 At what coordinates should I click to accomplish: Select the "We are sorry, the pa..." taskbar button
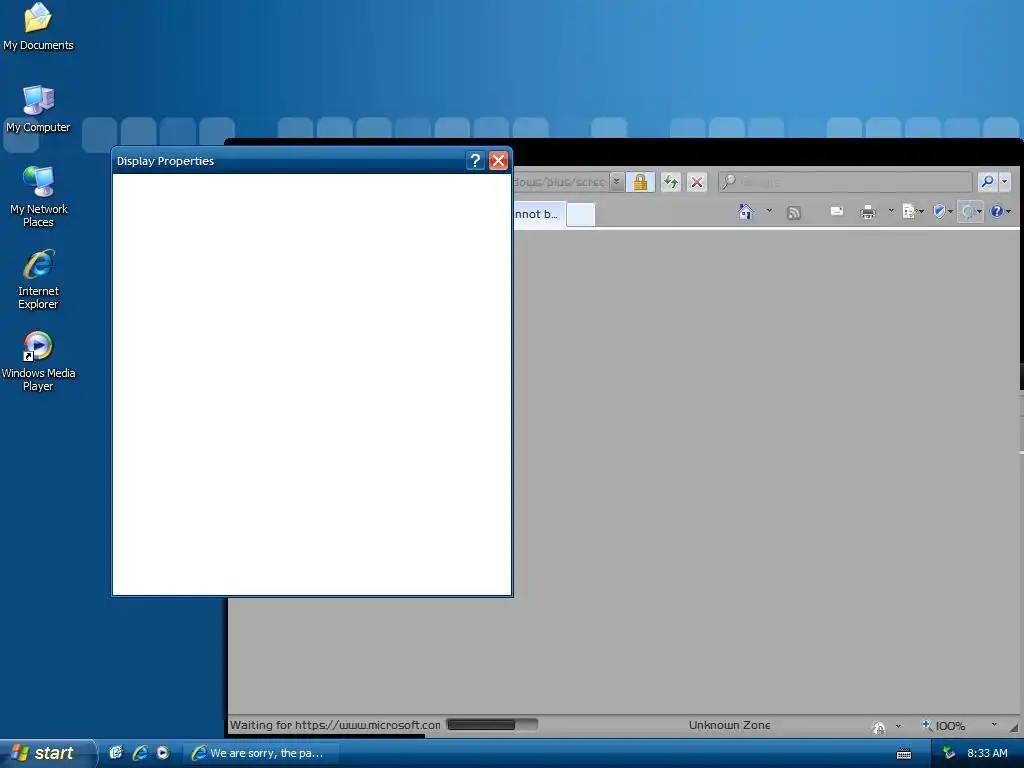[261, 753]
